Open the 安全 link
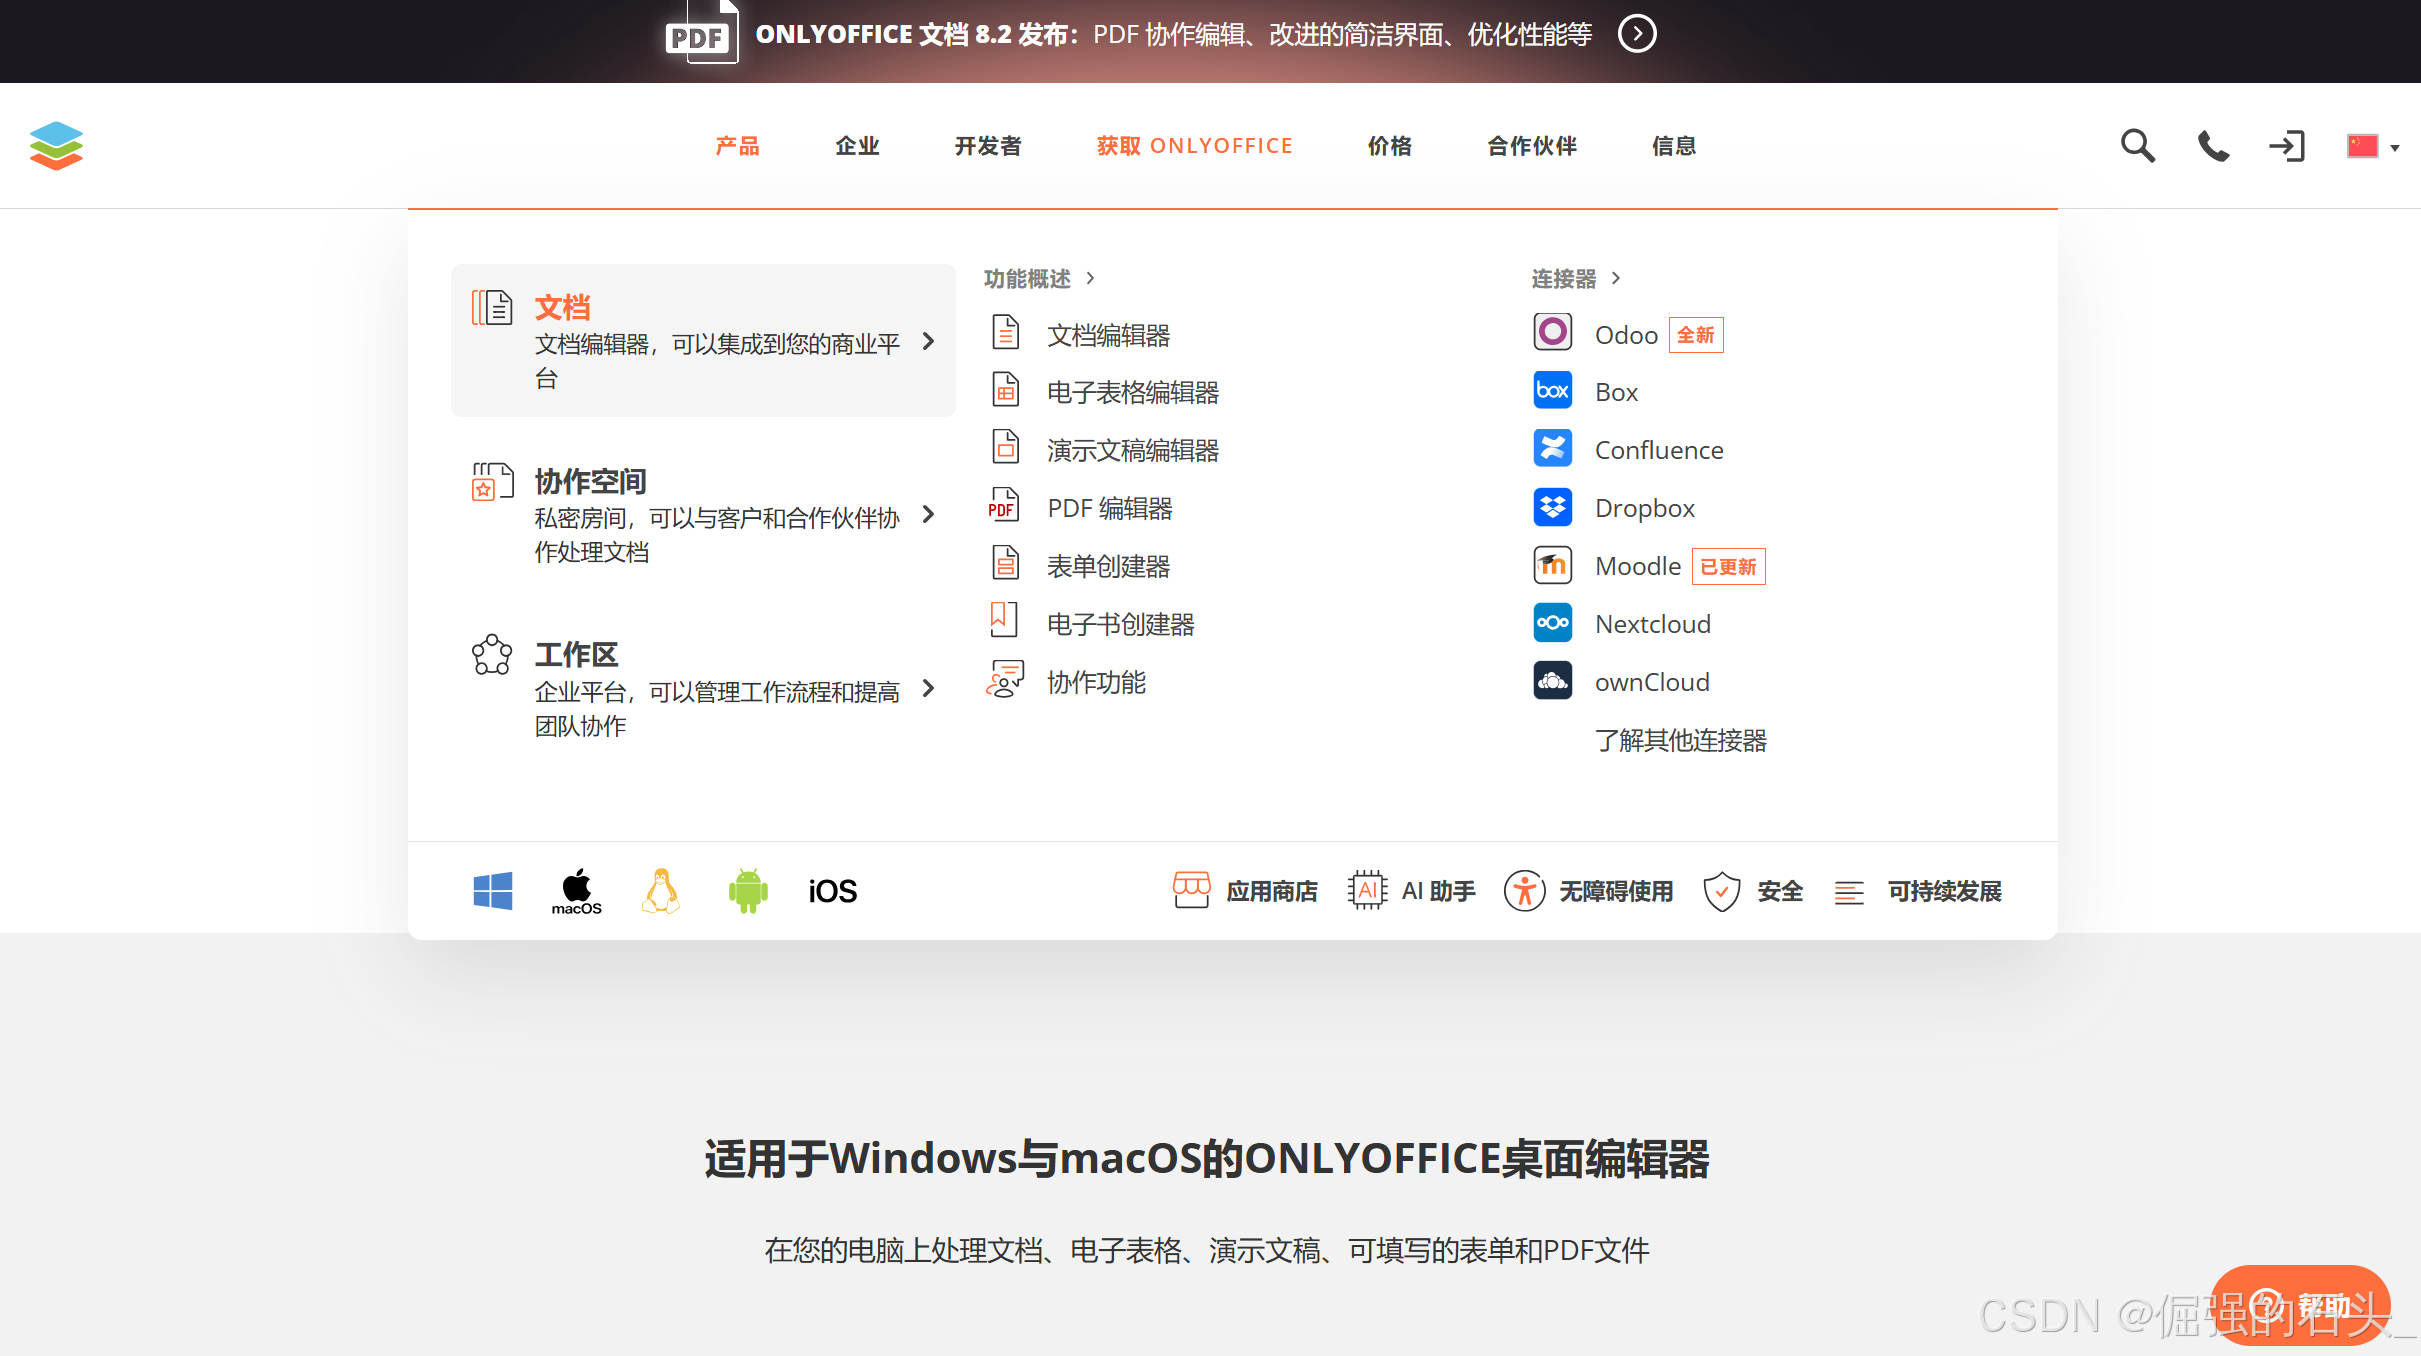Screen dimensions: 2421x1356 [x=1753, y=891]
